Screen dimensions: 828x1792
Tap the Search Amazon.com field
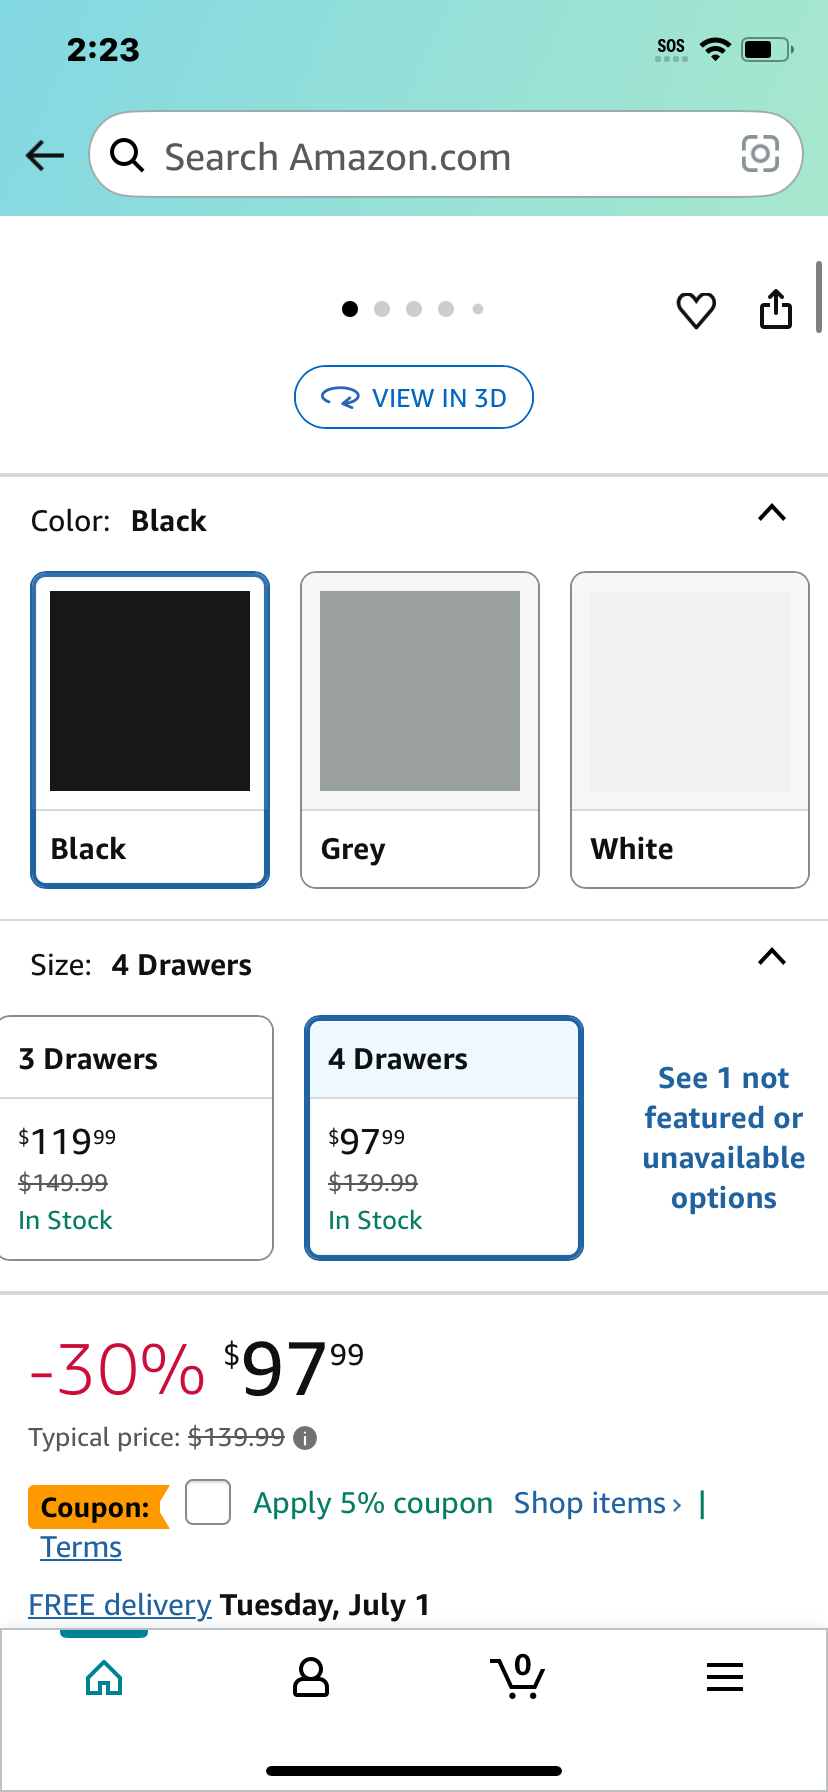click(446, 155)
